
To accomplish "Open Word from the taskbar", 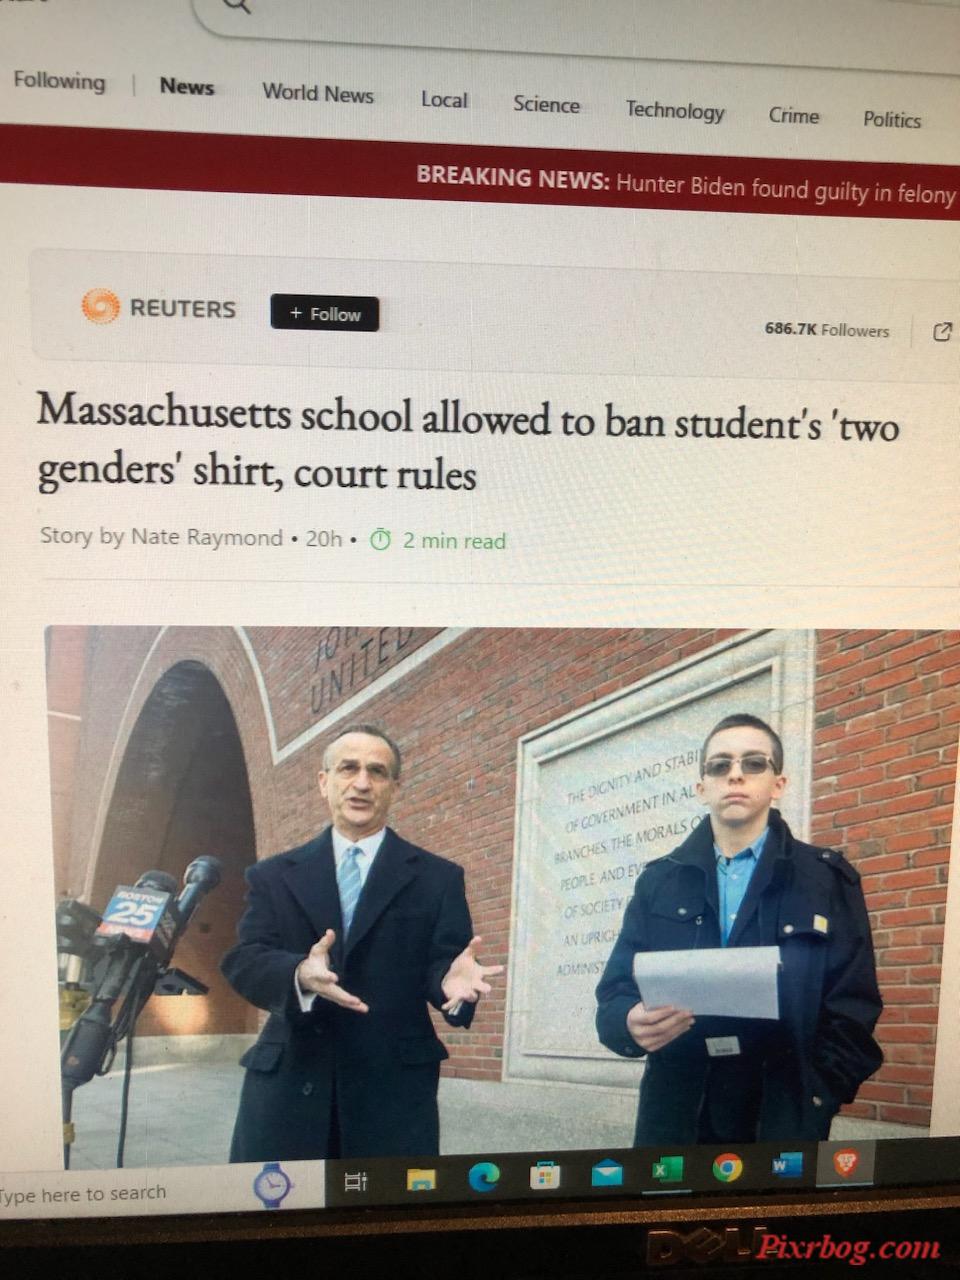I will tap(787, 1165).
